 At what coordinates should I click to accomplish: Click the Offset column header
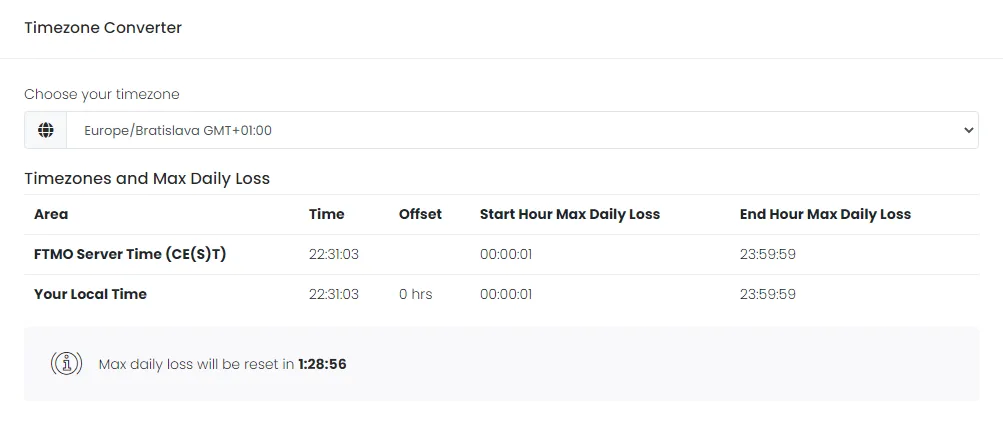(420, 214)
